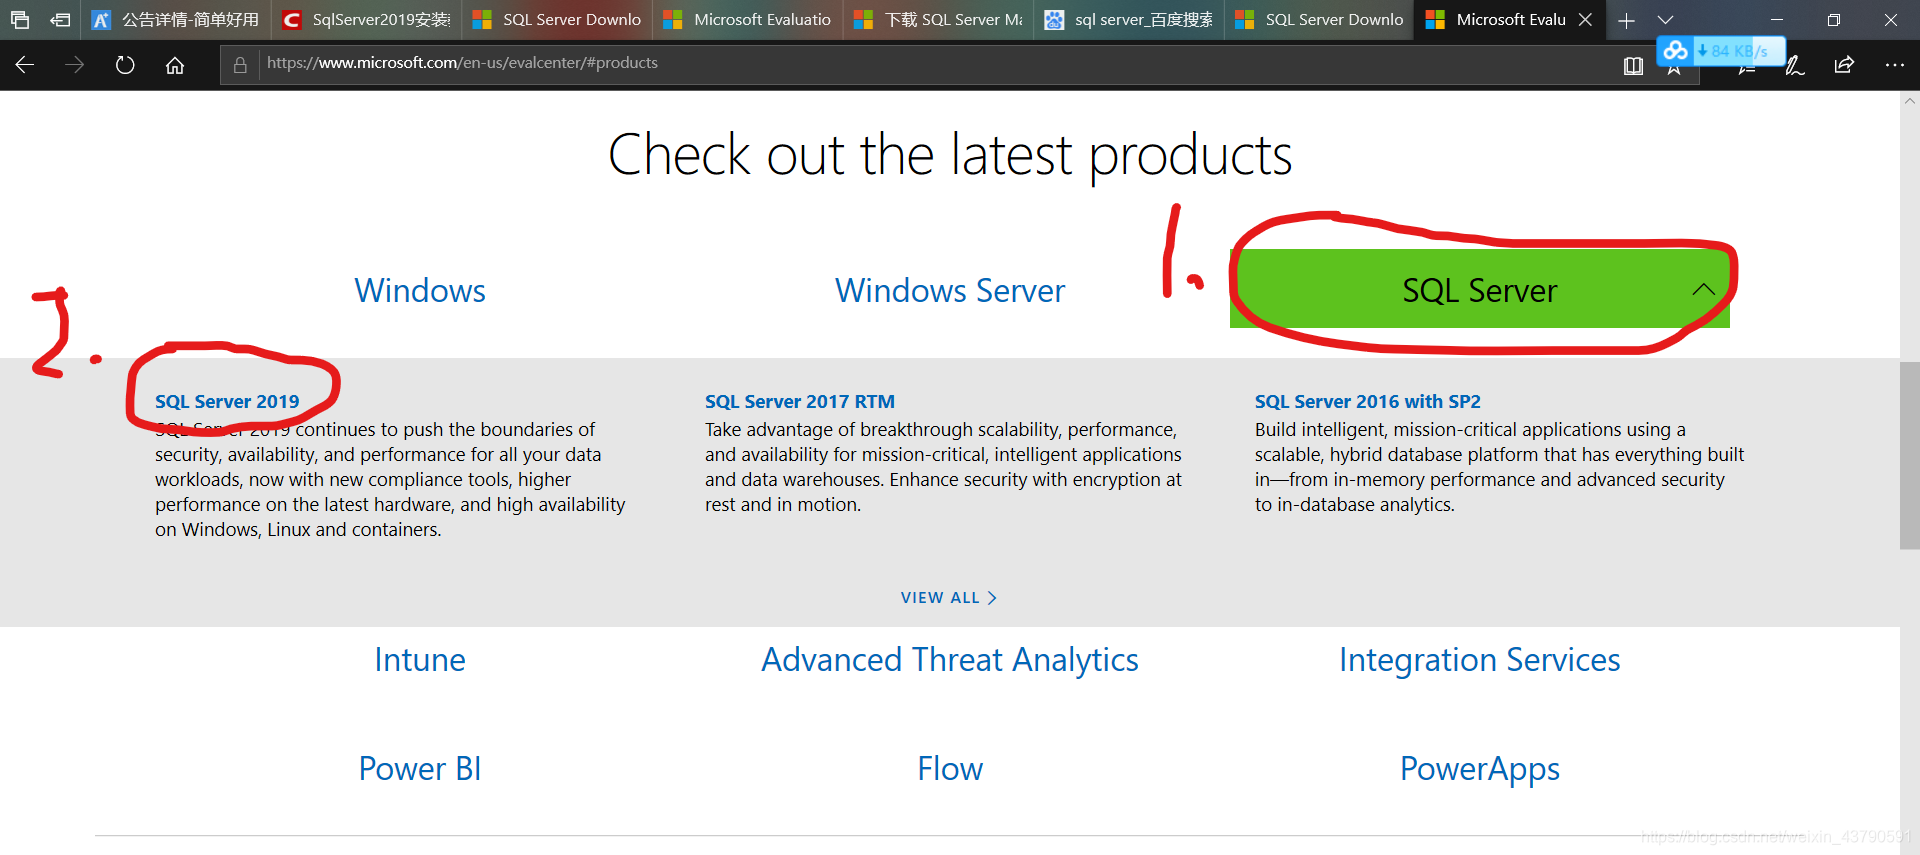Click the SQL Server 2017 RTM description text

pyautogui.click(x=943, y=467)
